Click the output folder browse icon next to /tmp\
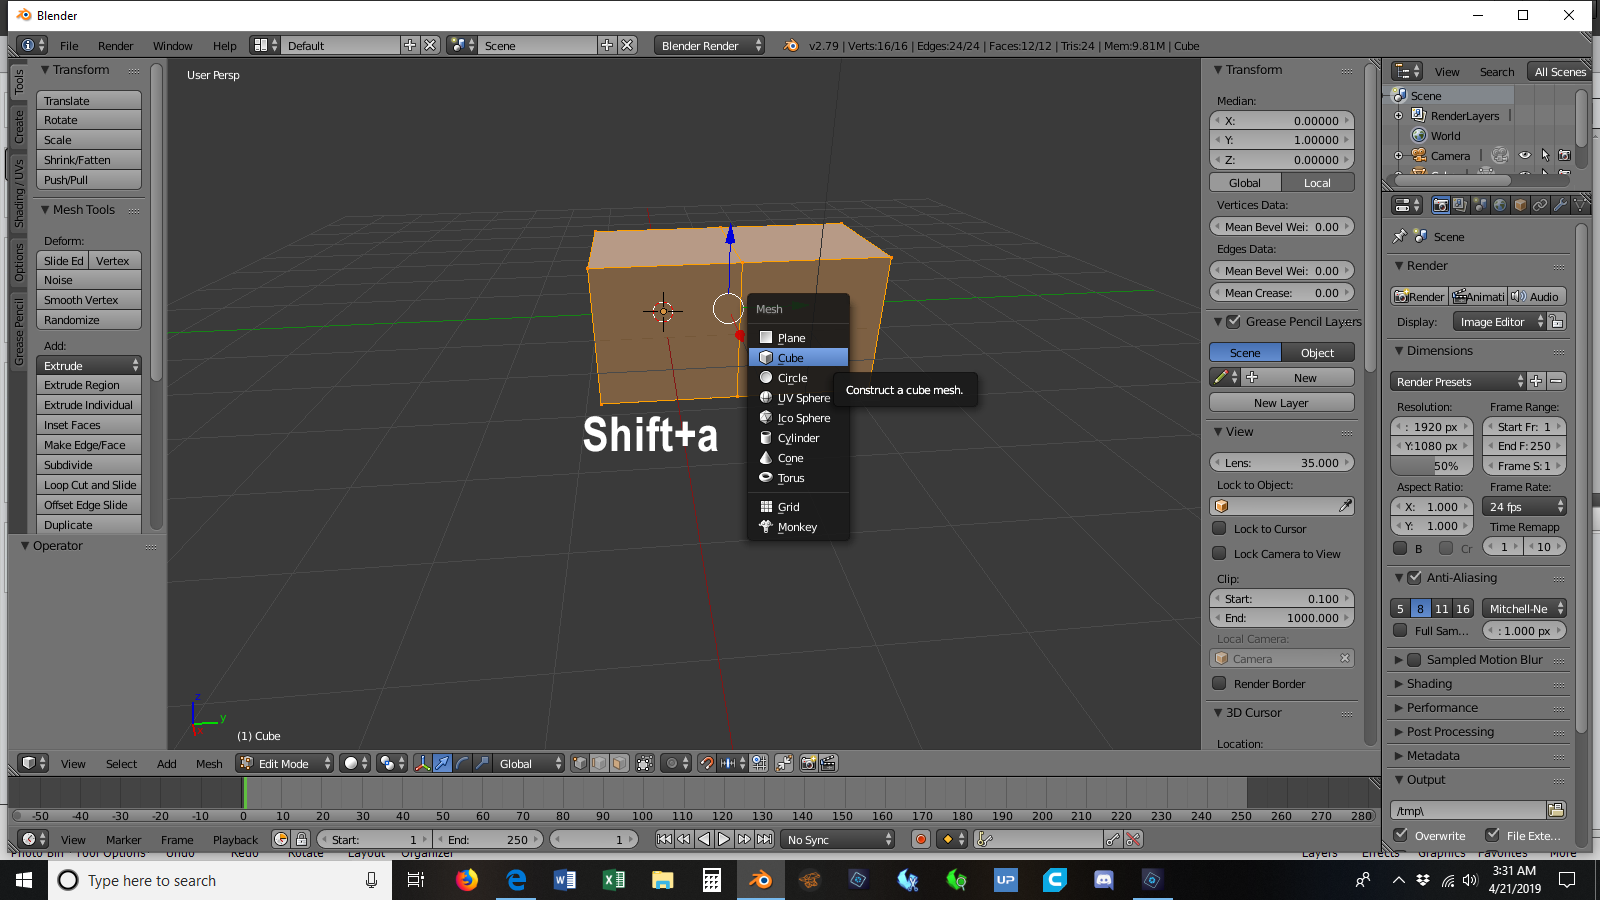Viewport: 1600px width, 900px height. point(1556,810)
